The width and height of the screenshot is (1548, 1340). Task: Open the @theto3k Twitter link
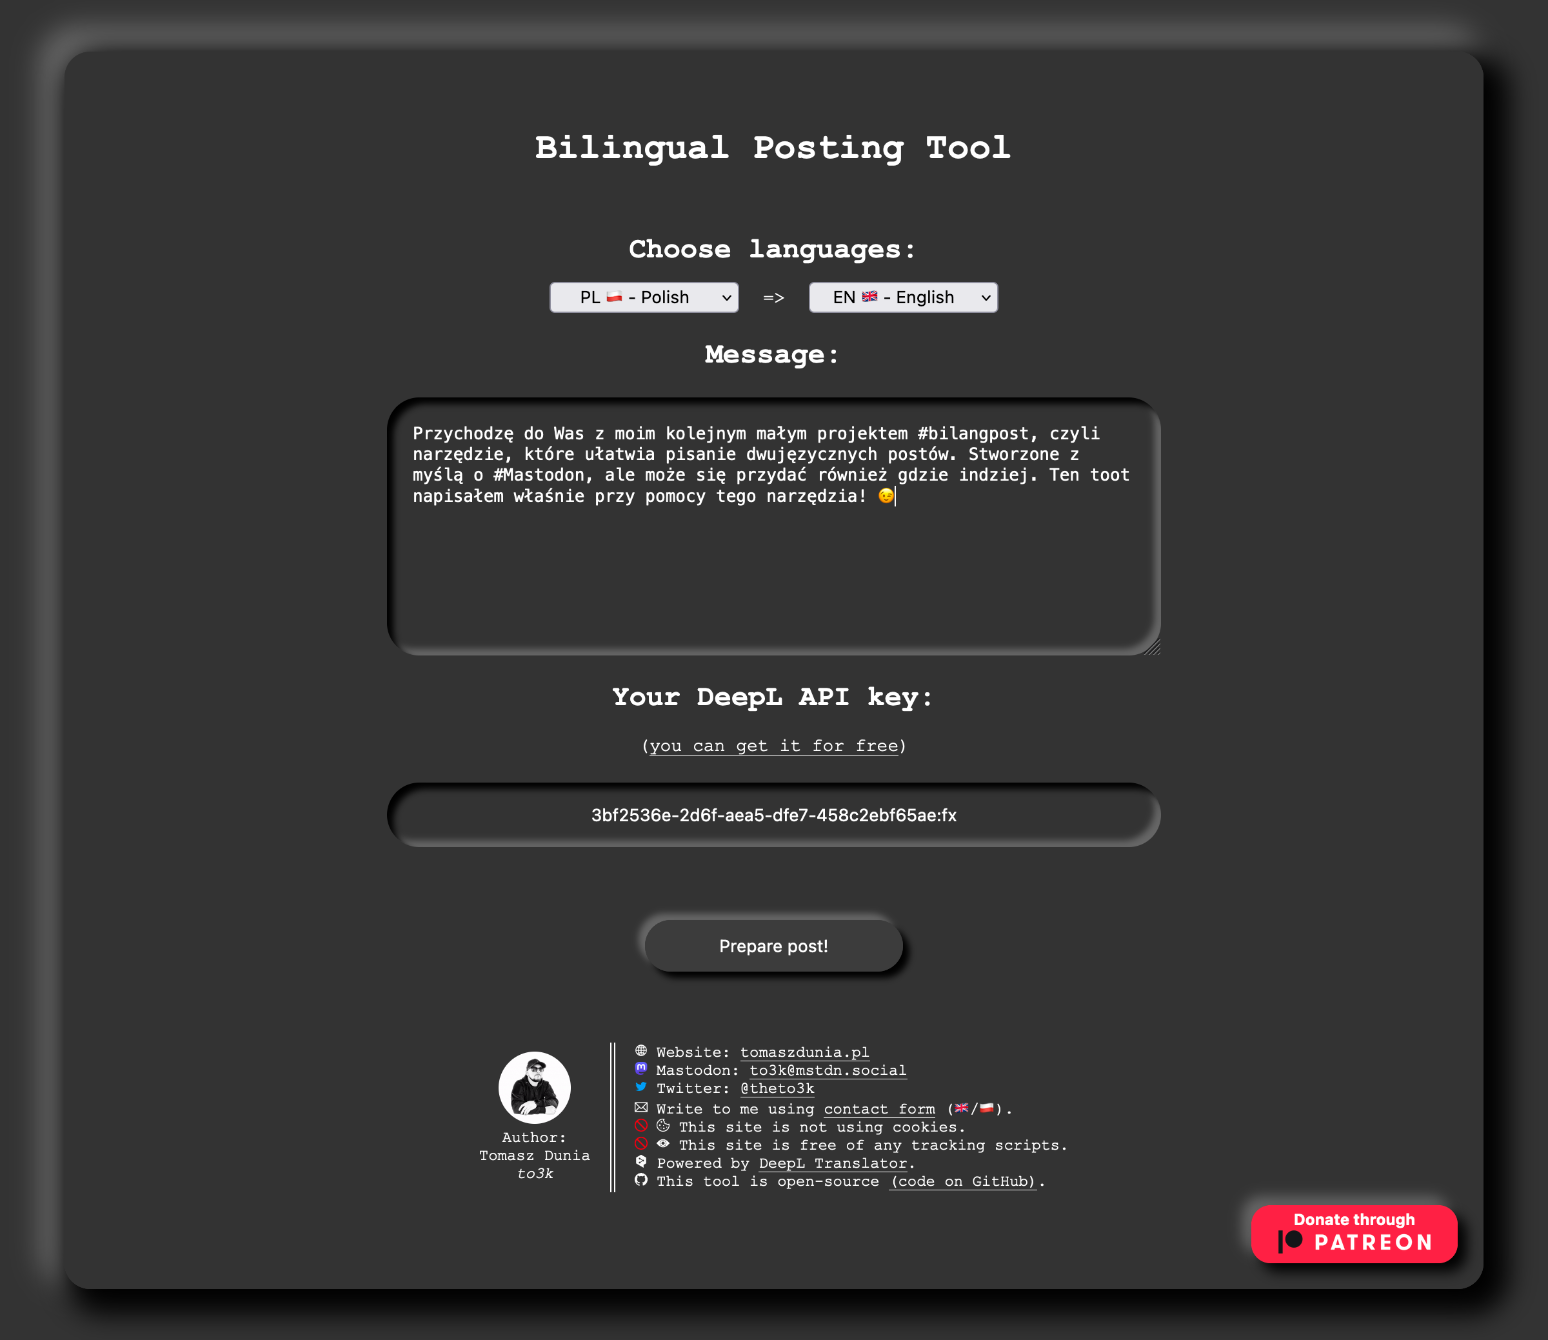coord(777,1088)
